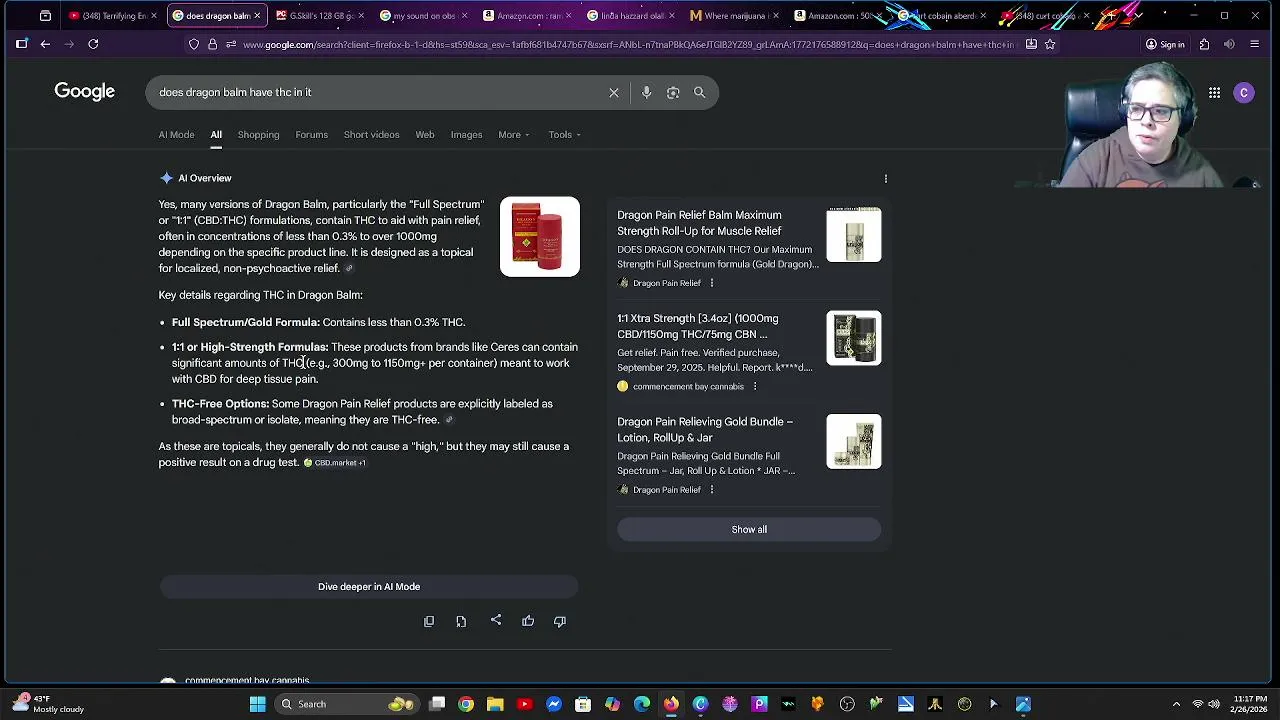This screenshot has height=720, width=1280.
Task: Give thumbs down to AI Overview
Action: point(560,621)
